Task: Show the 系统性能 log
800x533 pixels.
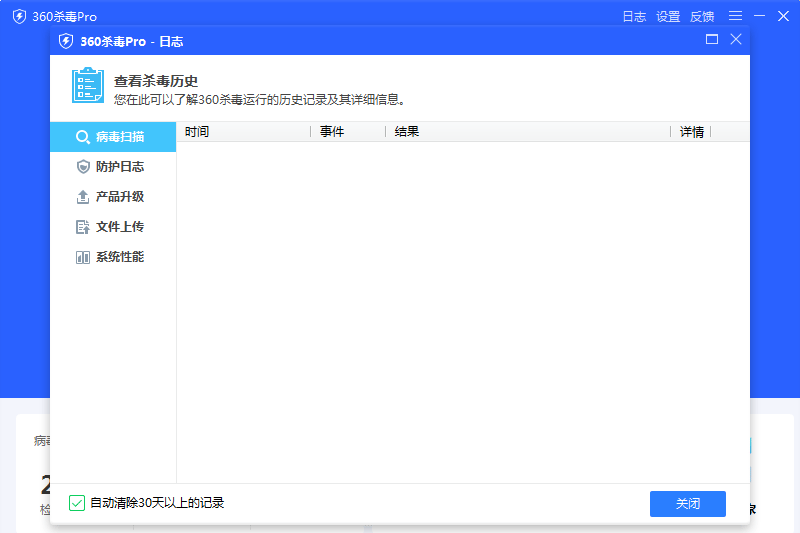Action: (113, 257)
